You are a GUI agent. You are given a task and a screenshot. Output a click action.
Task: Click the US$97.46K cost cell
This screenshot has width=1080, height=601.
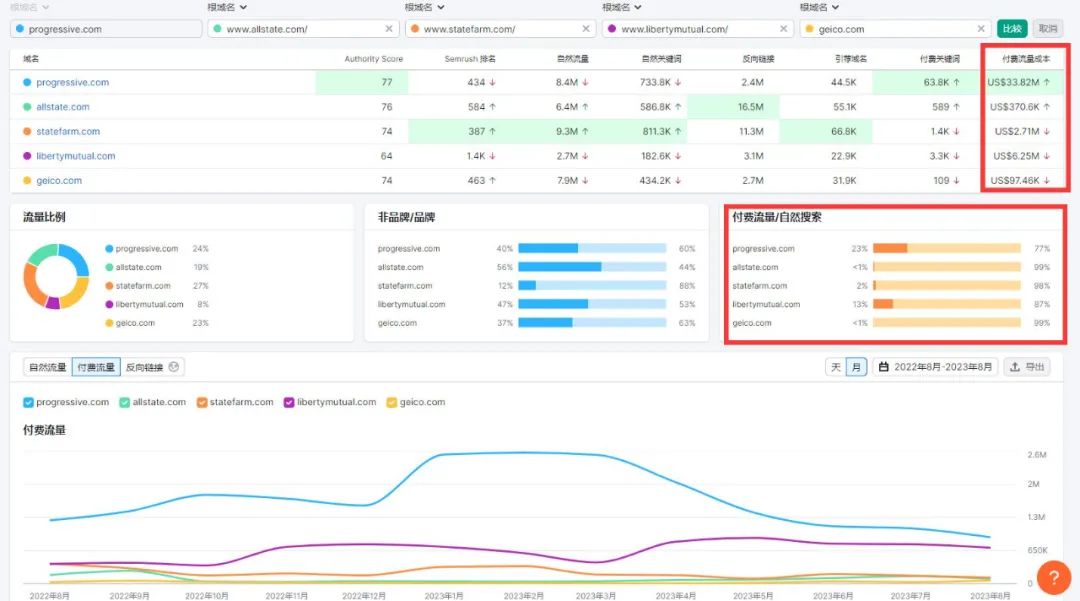pos(1020,180)
